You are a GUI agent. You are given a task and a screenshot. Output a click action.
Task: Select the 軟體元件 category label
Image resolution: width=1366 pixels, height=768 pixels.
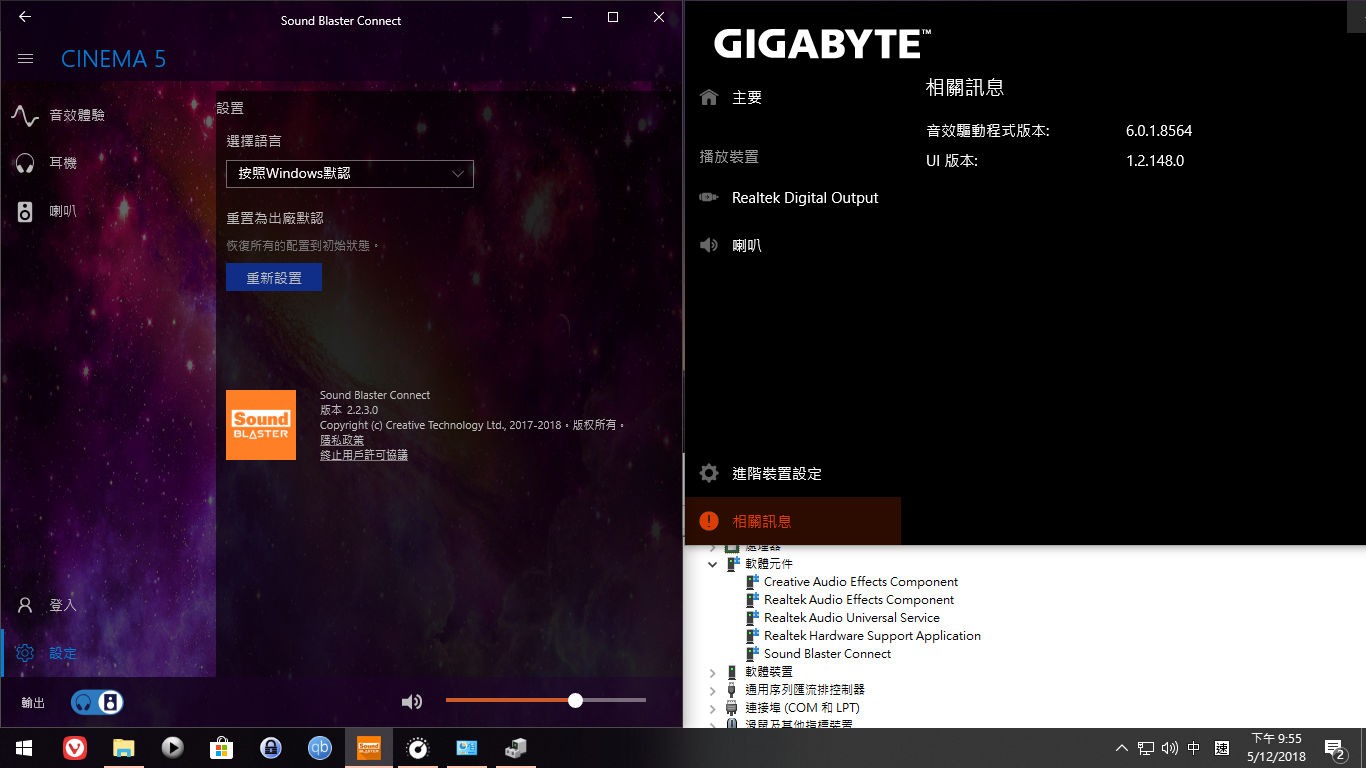coord(769,564)
